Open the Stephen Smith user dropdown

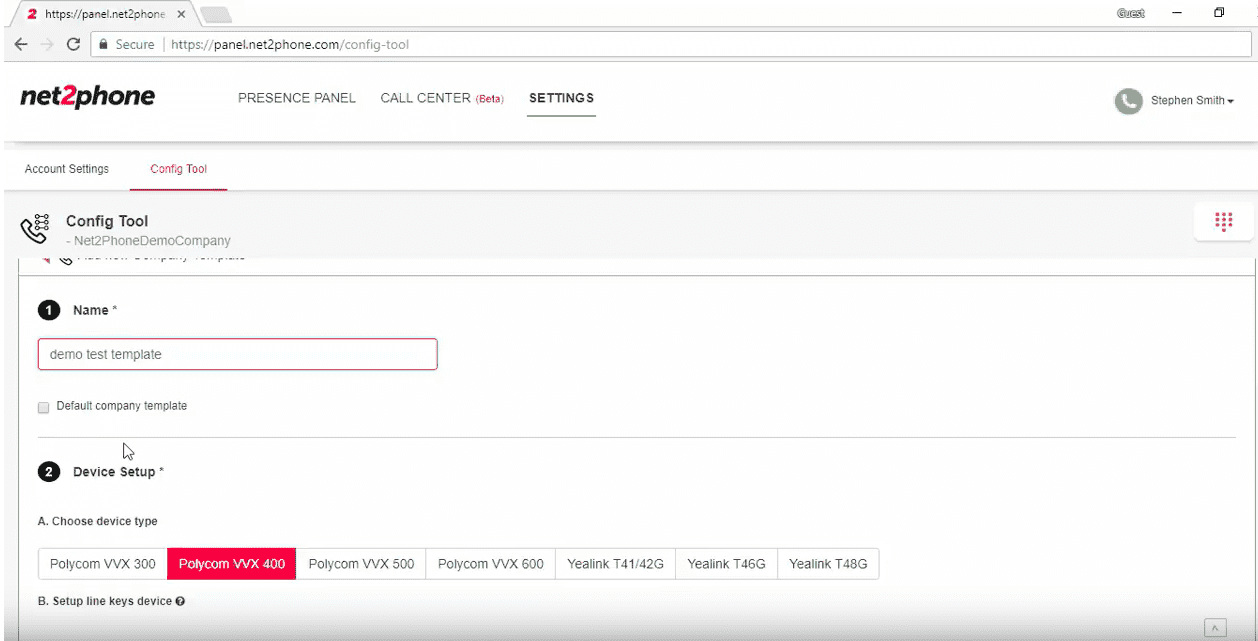(1192, 101)
